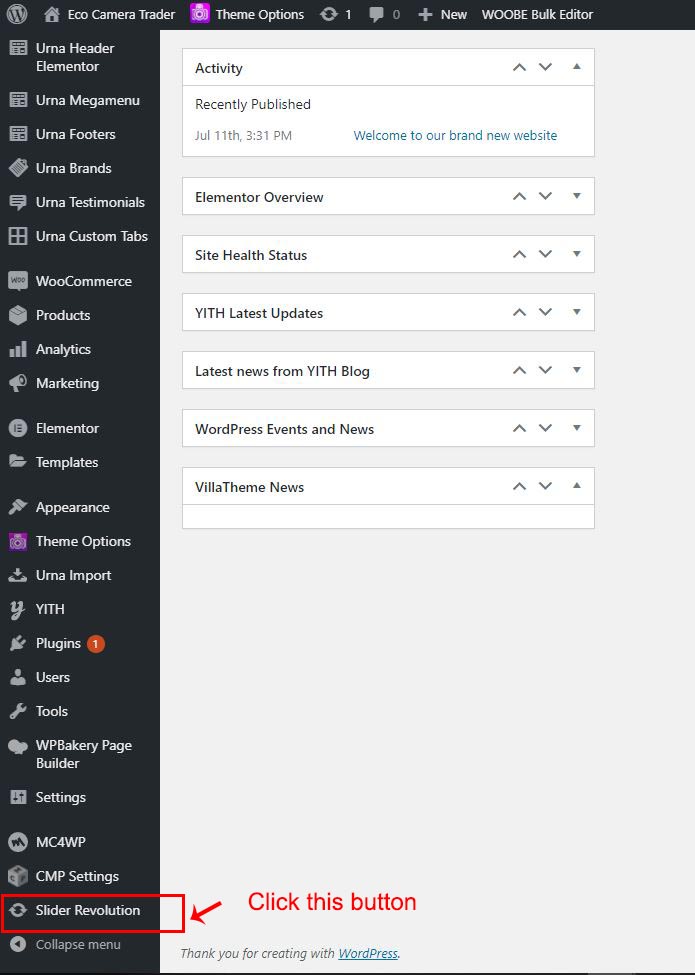Image resolution: width=695 pixels, height=975 pixels.
Task: Click the WordPress logo icon
Action: [x=17, y=14]
